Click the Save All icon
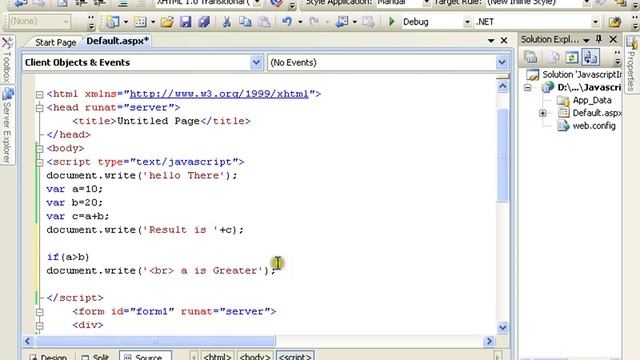This screenshot has width=640, height=360. point(204,22)
